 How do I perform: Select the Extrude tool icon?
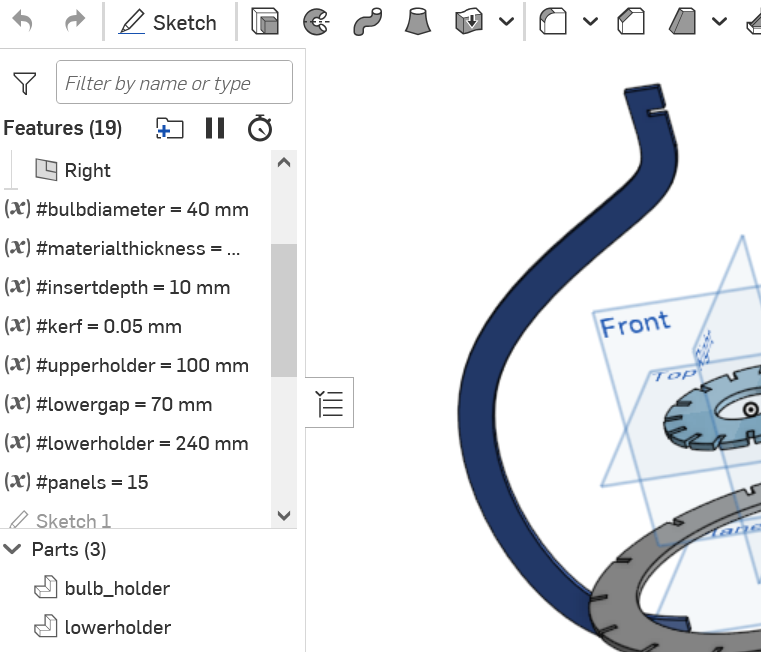[265, 22]
